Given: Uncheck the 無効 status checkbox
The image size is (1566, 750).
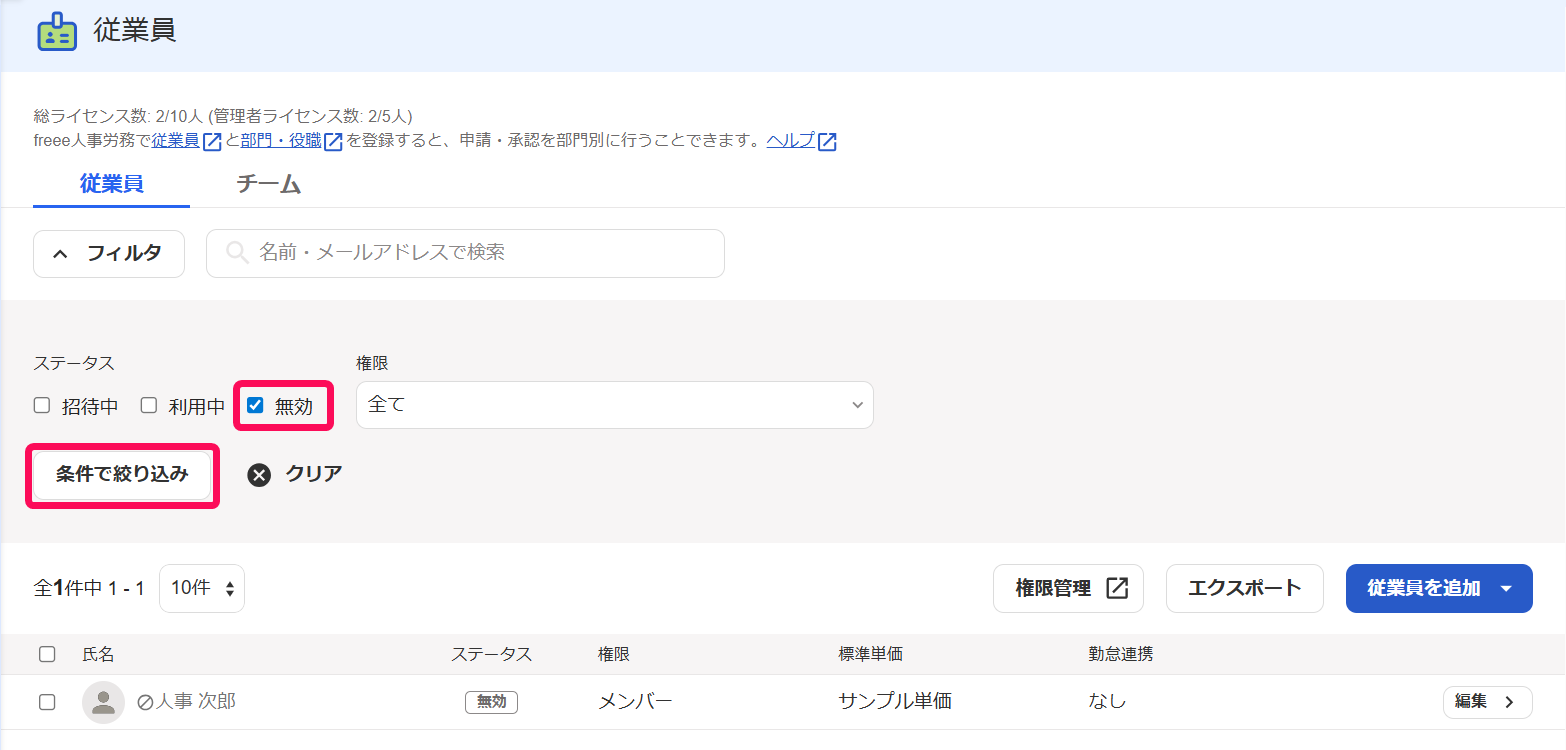Looking at the screenshot, I should 255,405.
